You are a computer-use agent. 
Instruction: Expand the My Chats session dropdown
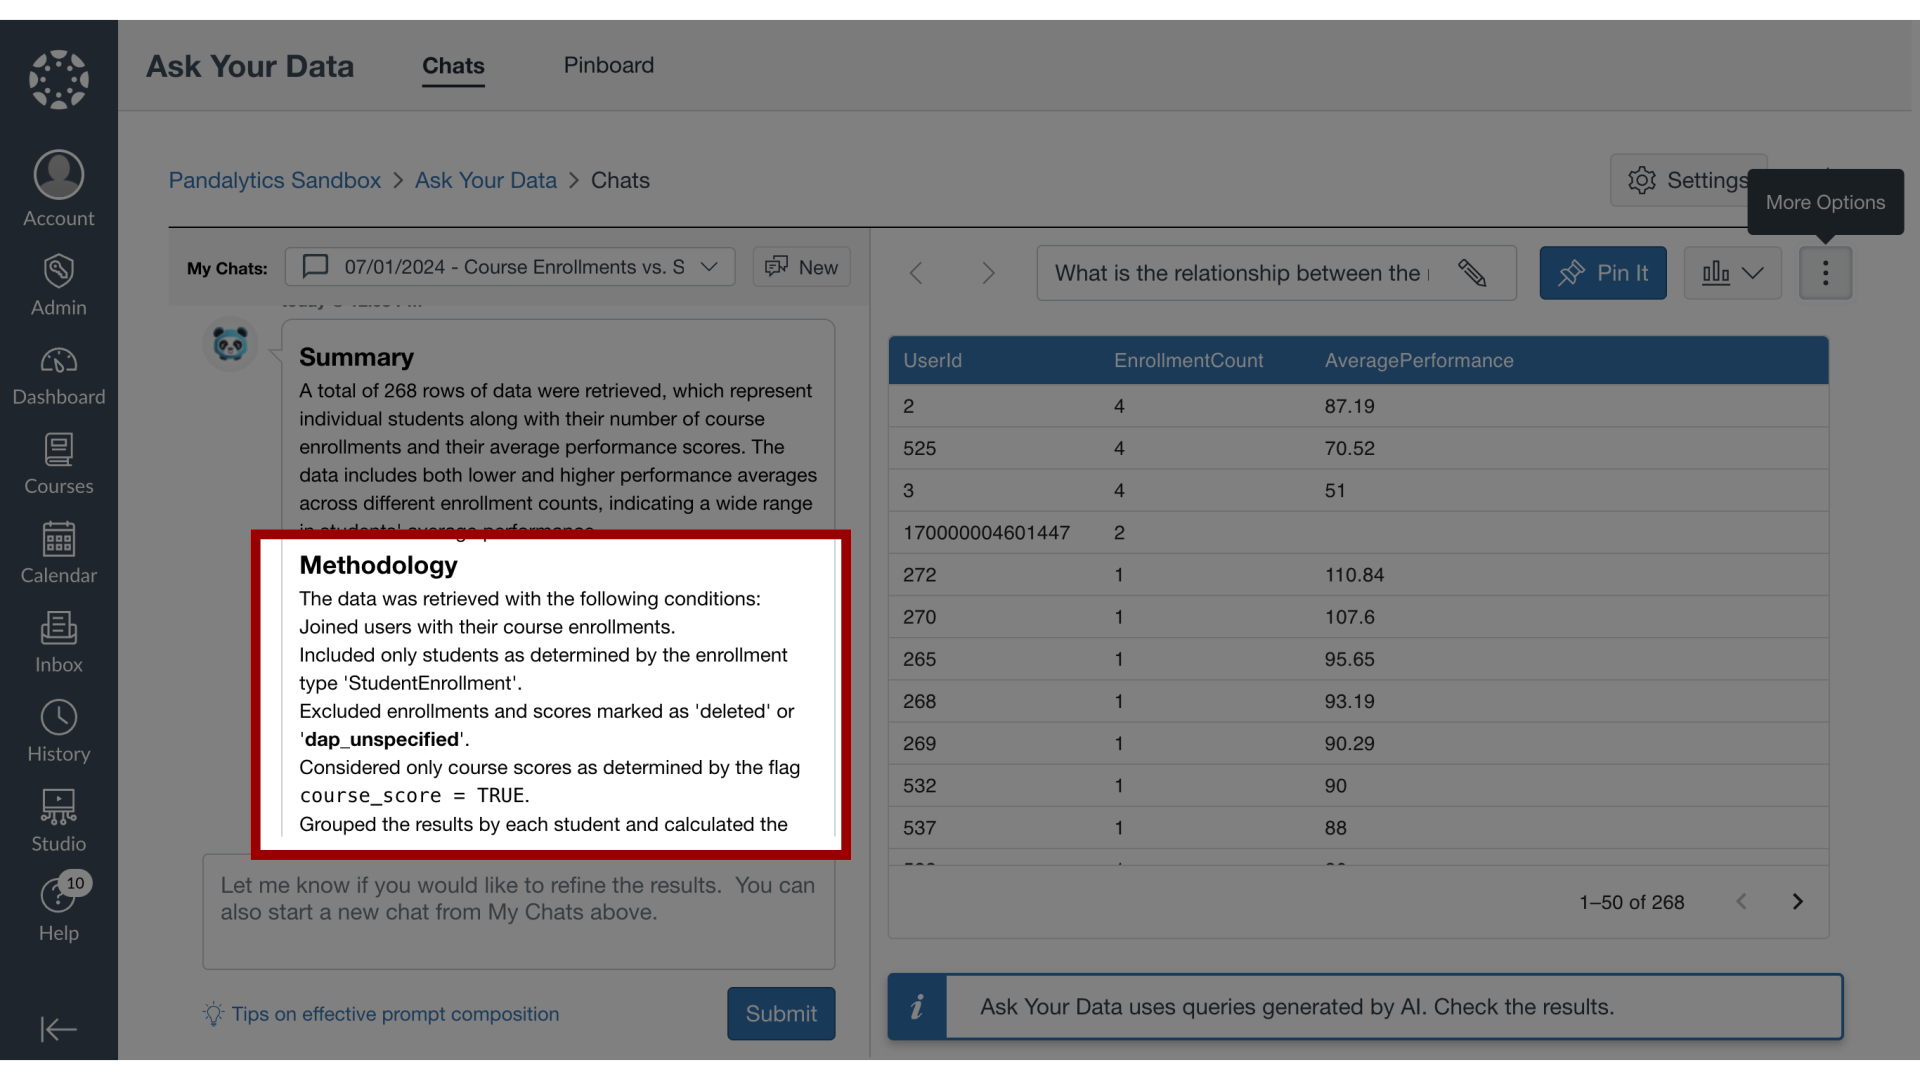tap(708, 268)
